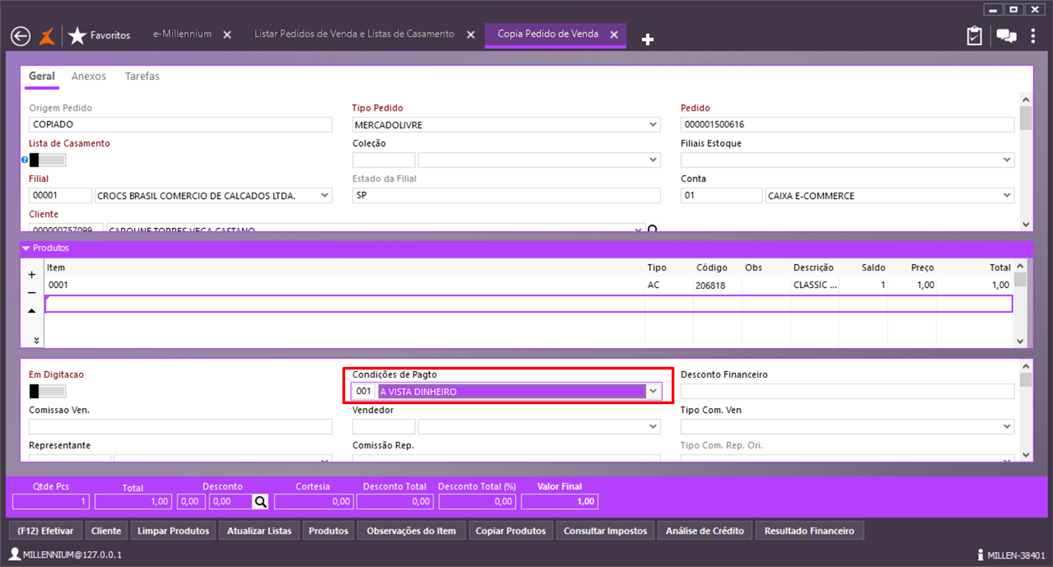
Task: Open the three-dot options menu
Action: coord(1033,36)
